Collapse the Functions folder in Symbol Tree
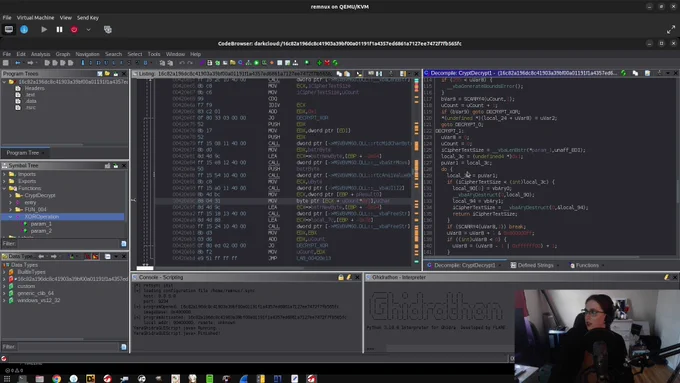 pyautogui.click(x=5, y=188)
